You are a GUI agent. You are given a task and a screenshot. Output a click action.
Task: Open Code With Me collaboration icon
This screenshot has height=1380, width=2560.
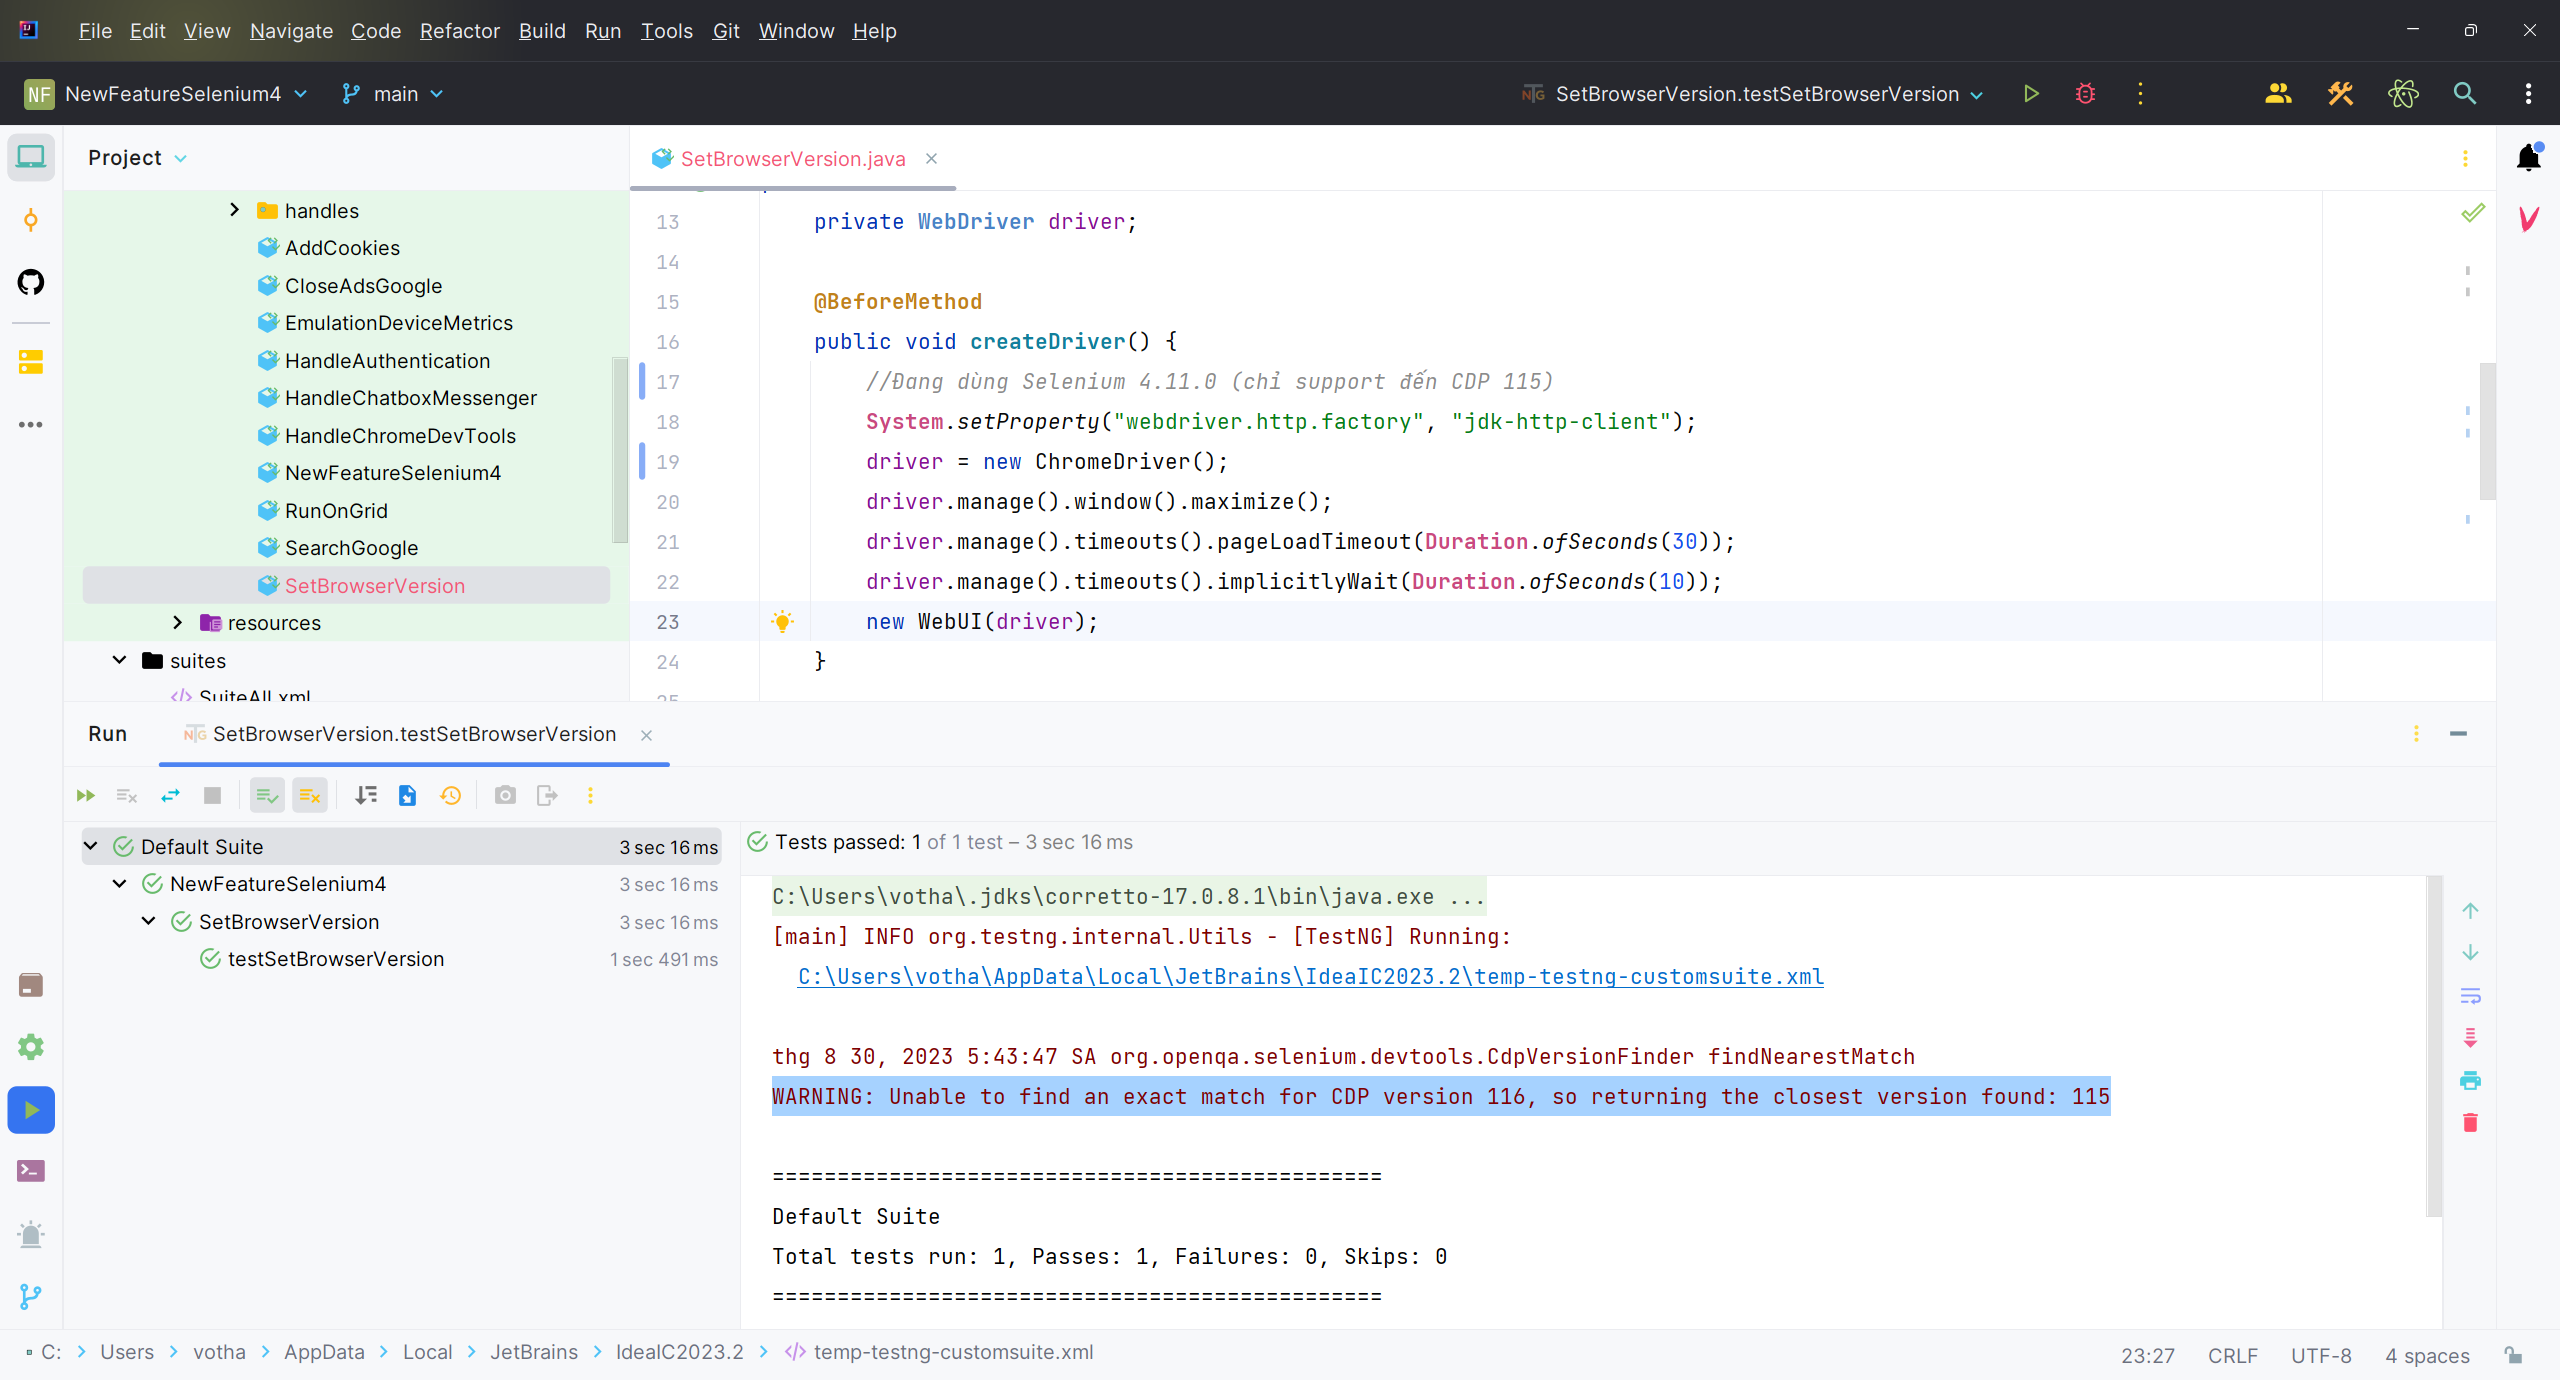(2278, 94)
